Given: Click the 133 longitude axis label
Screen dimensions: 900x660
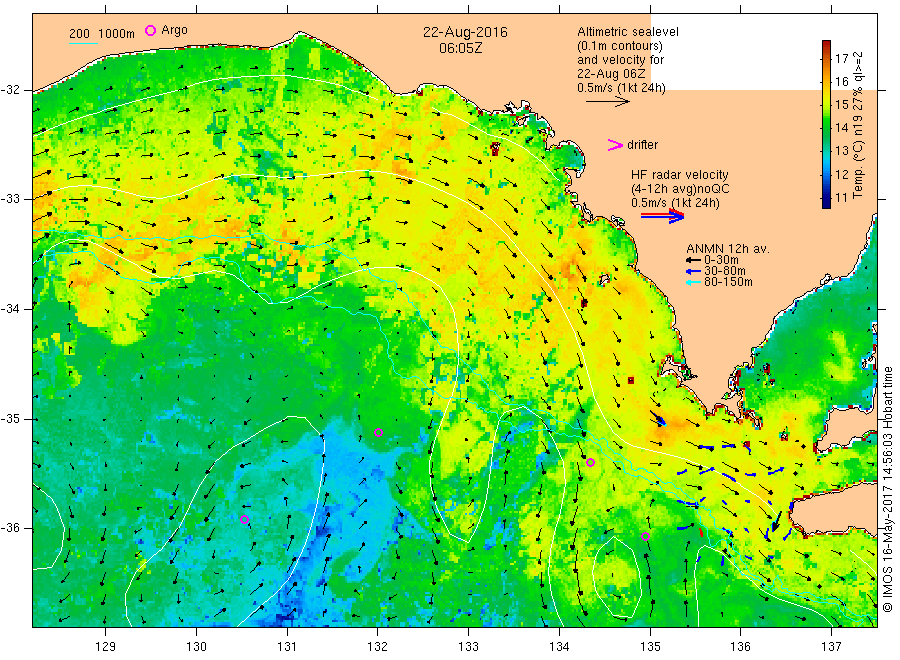Looking at the screenshot, I should coord(468,647).
